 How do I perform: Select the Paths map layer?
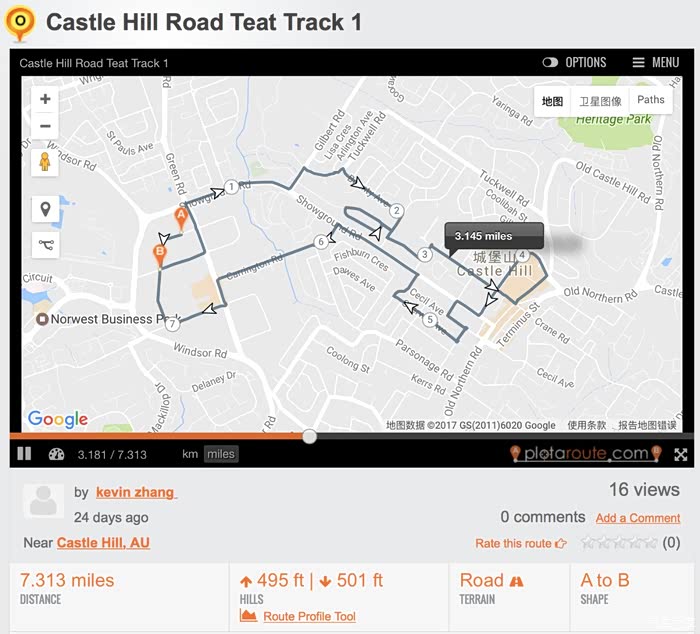pyautogui.click(x=650, y=100)
